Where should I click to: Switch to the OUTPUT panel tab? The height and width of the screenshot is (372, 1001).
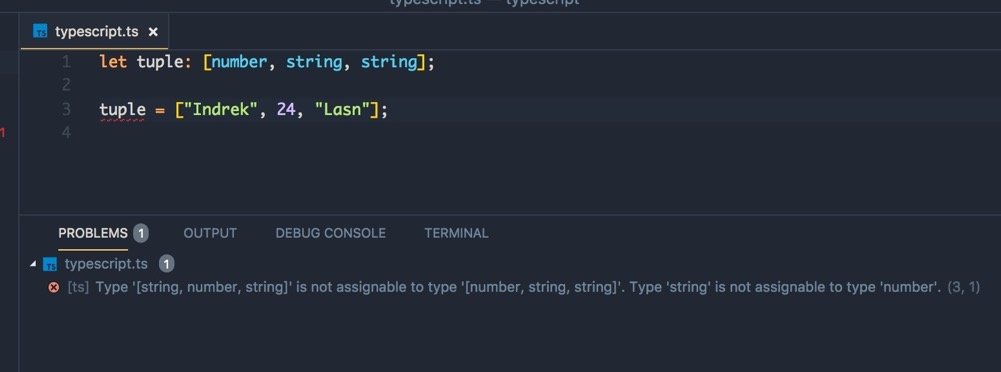(210, 234)
